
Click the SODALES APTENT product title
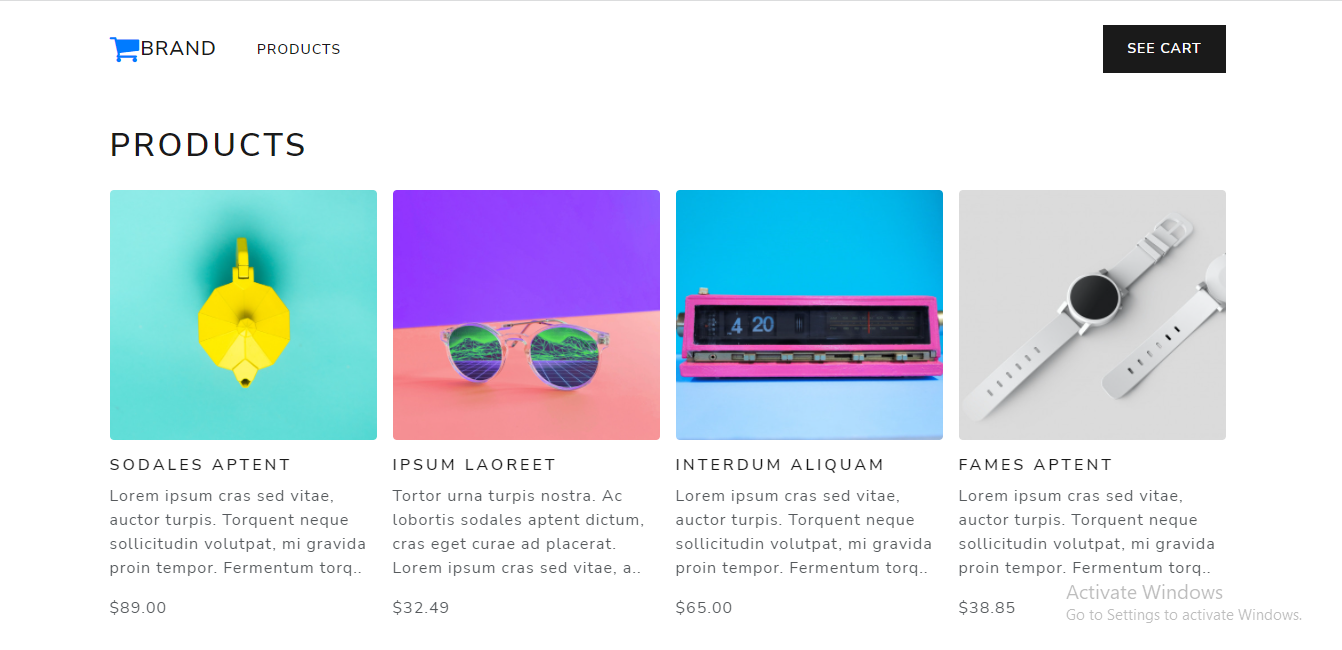point(200,465)
